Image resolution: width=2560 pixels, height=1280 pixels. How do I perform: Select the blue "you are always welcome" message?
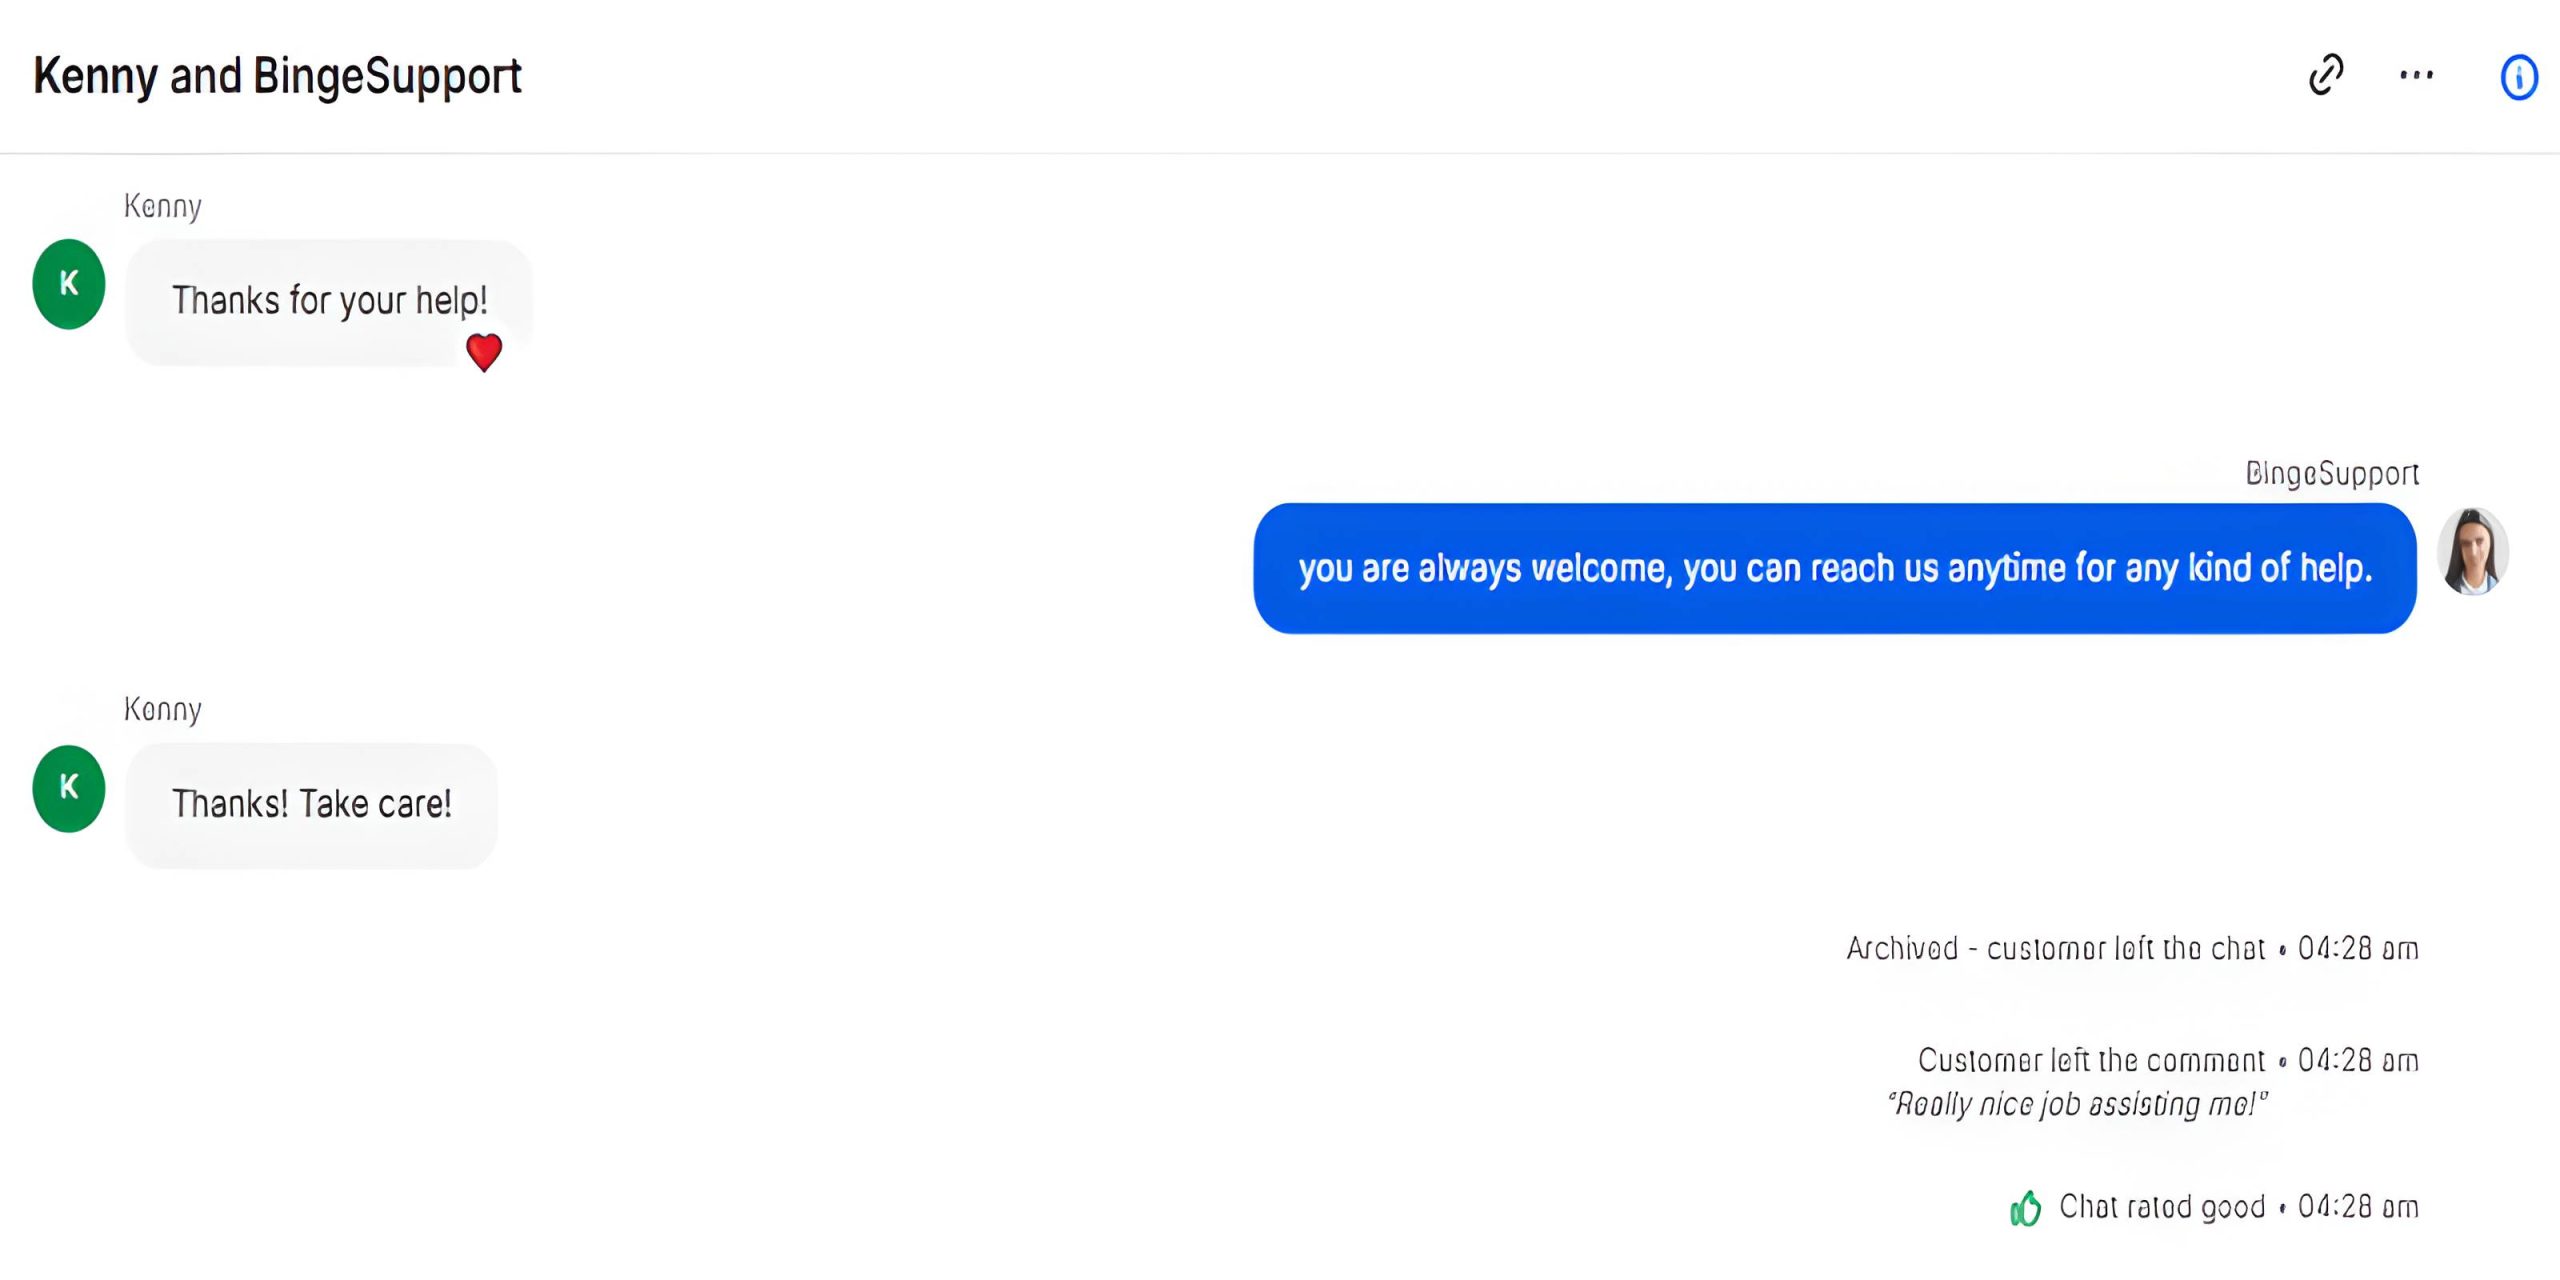pyautogui.click(x=1834, y=568)
